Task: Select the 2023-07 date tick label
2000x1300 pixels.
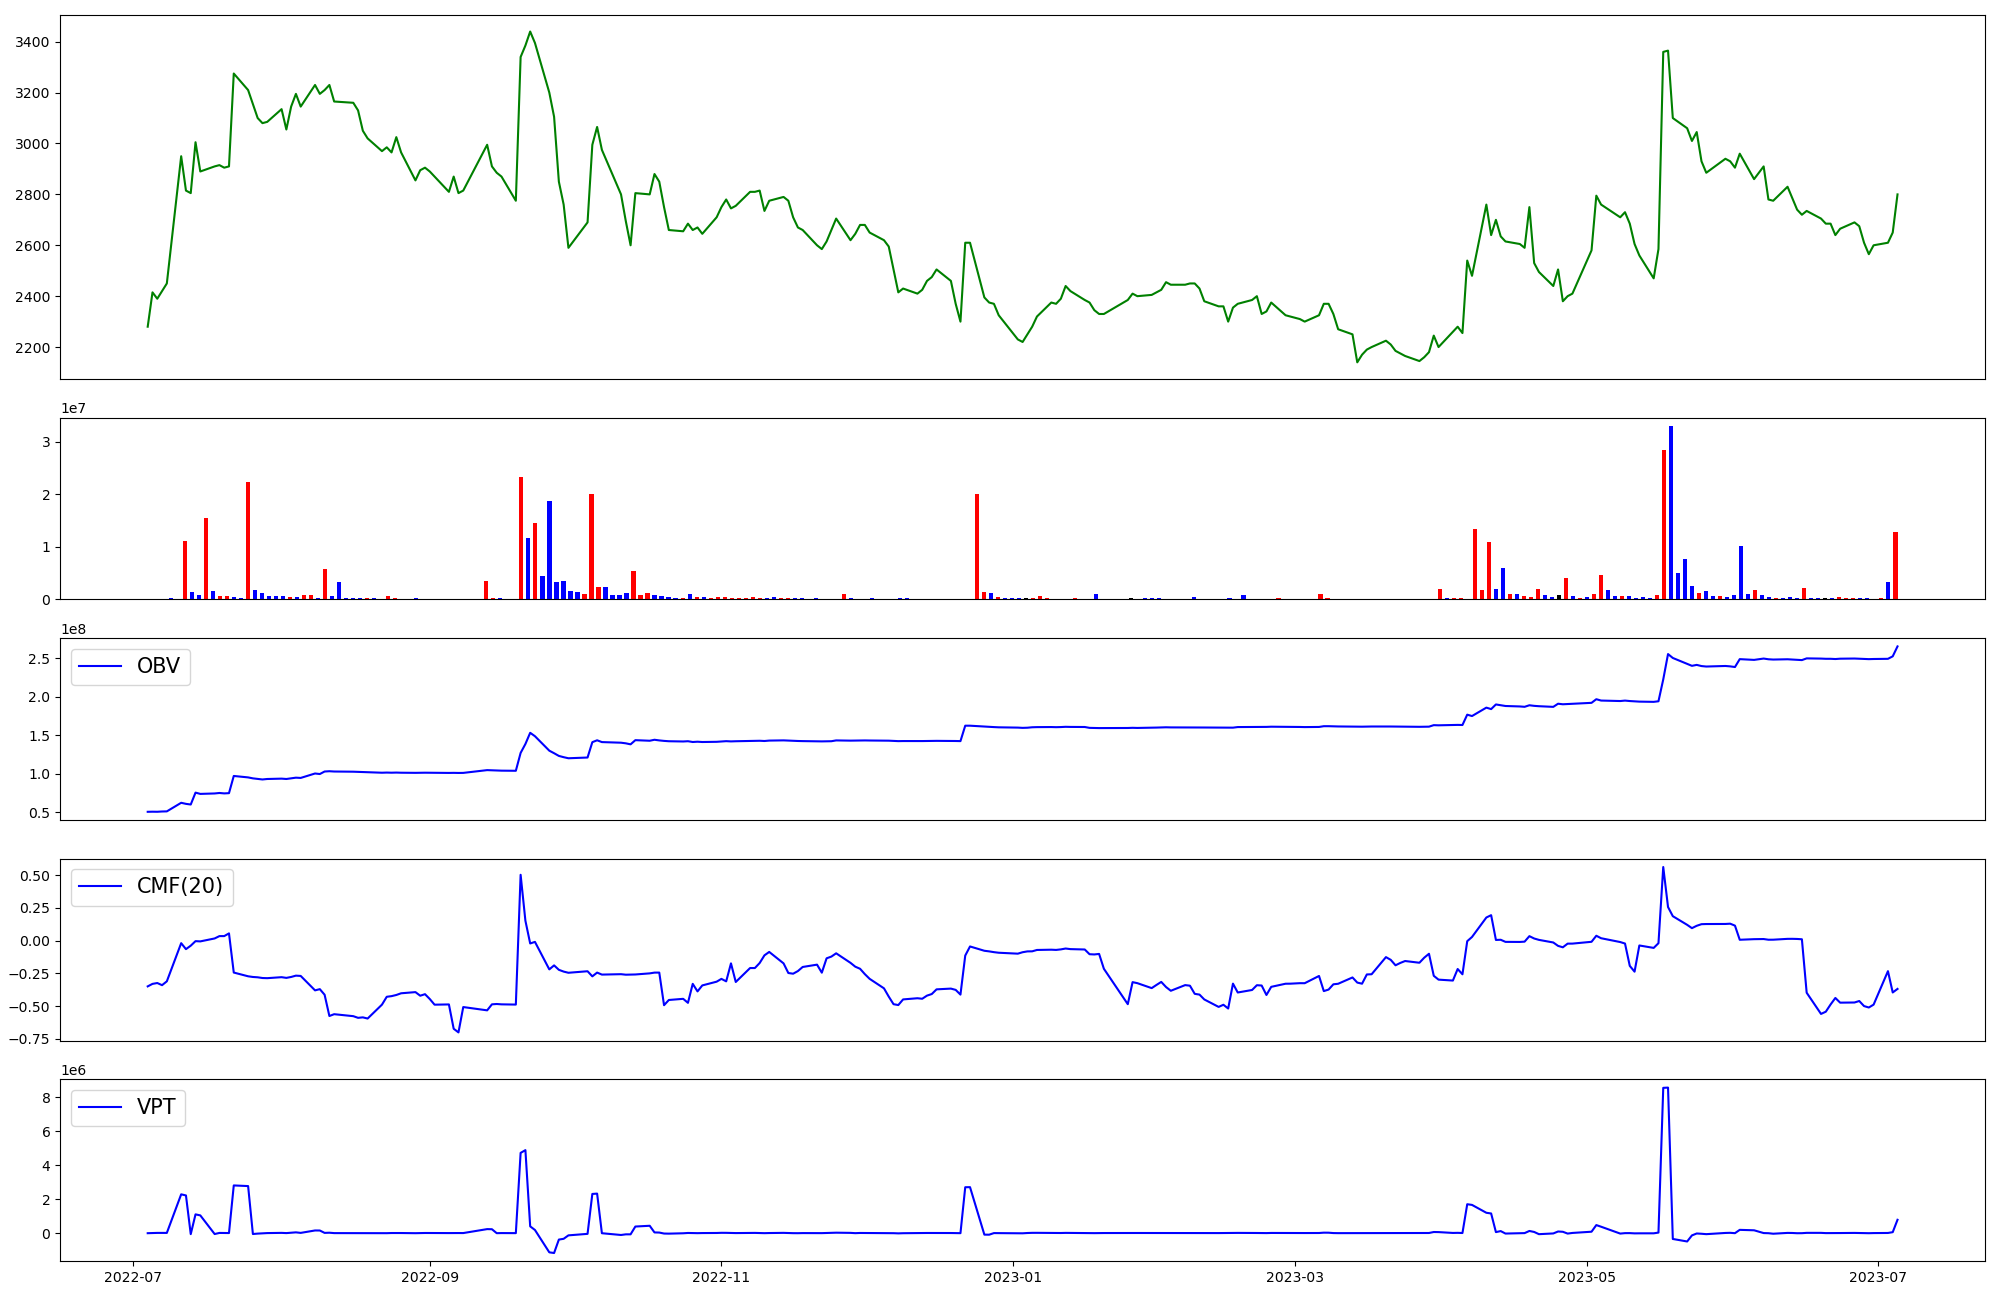Action: (x=1878, y=1276)
